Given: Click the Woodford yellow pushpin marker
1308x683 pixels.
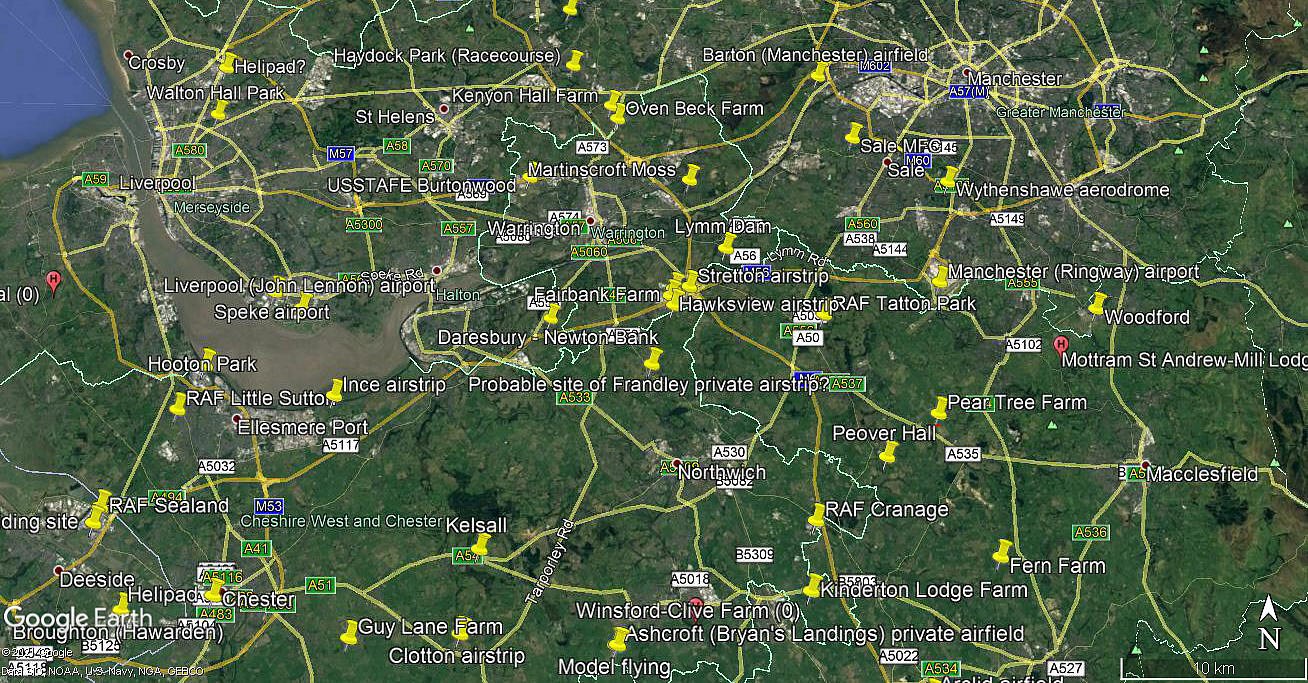Looking at the screenshot, I should (x=1097, y=304).
